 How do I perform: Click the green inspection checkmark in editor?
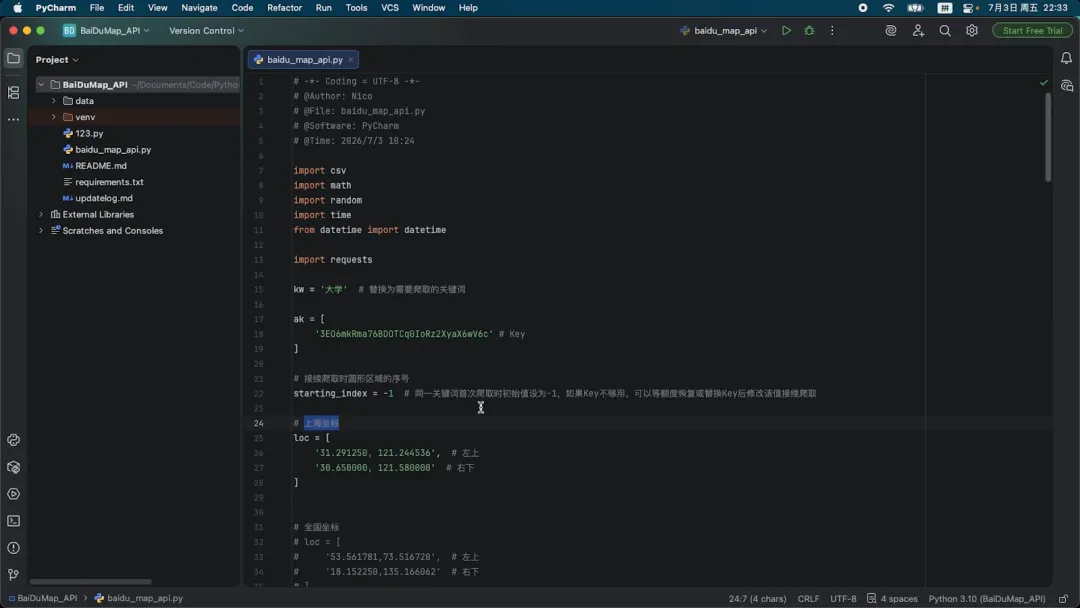(x=1043, y=83)
